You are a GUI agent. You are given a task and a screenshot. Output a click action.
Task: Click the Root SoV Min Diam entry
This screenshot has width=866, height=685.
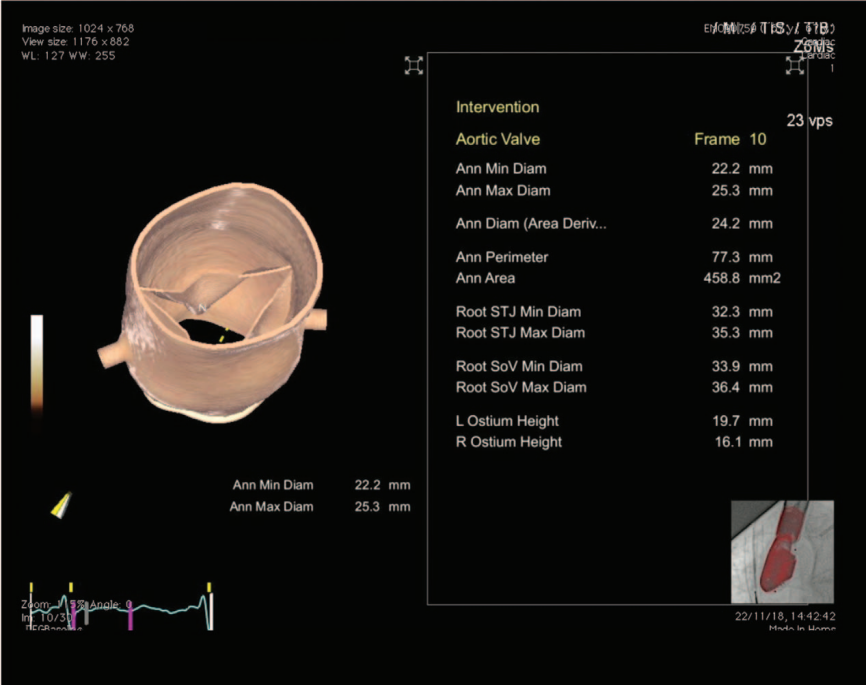[613, 366]
